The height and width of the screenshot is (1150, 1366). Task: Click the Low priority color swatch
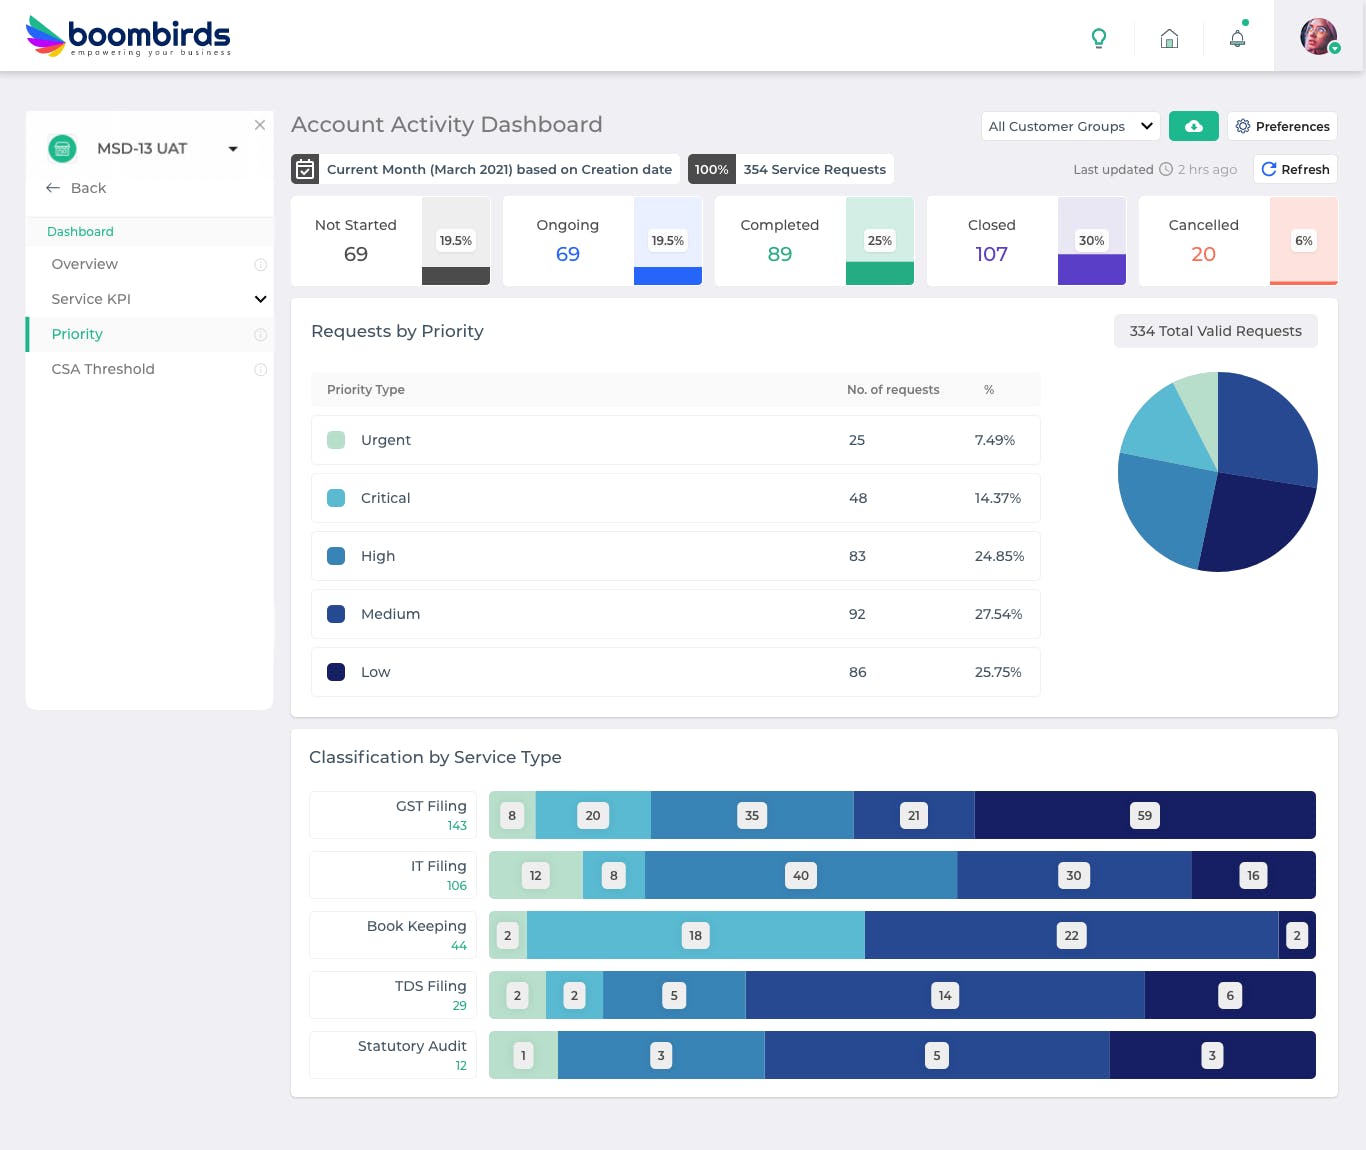click(336, 672)
